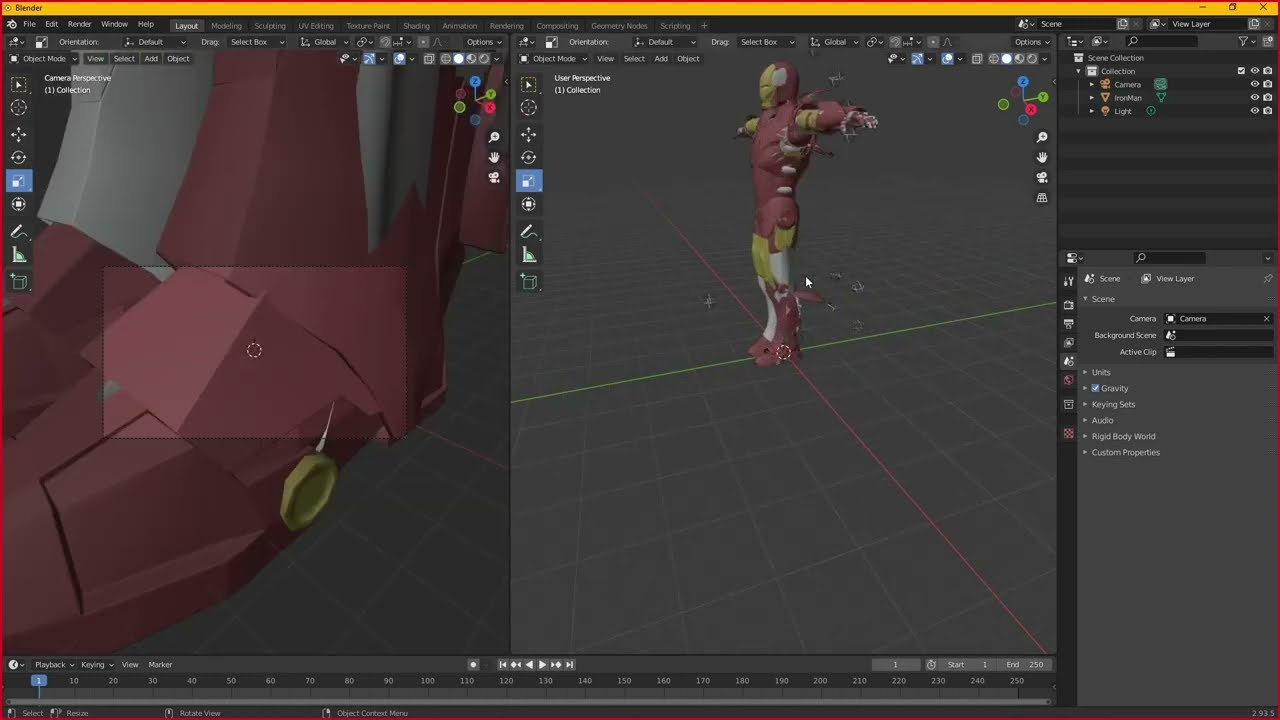Toggle auto keying record button

coord(474,664)
